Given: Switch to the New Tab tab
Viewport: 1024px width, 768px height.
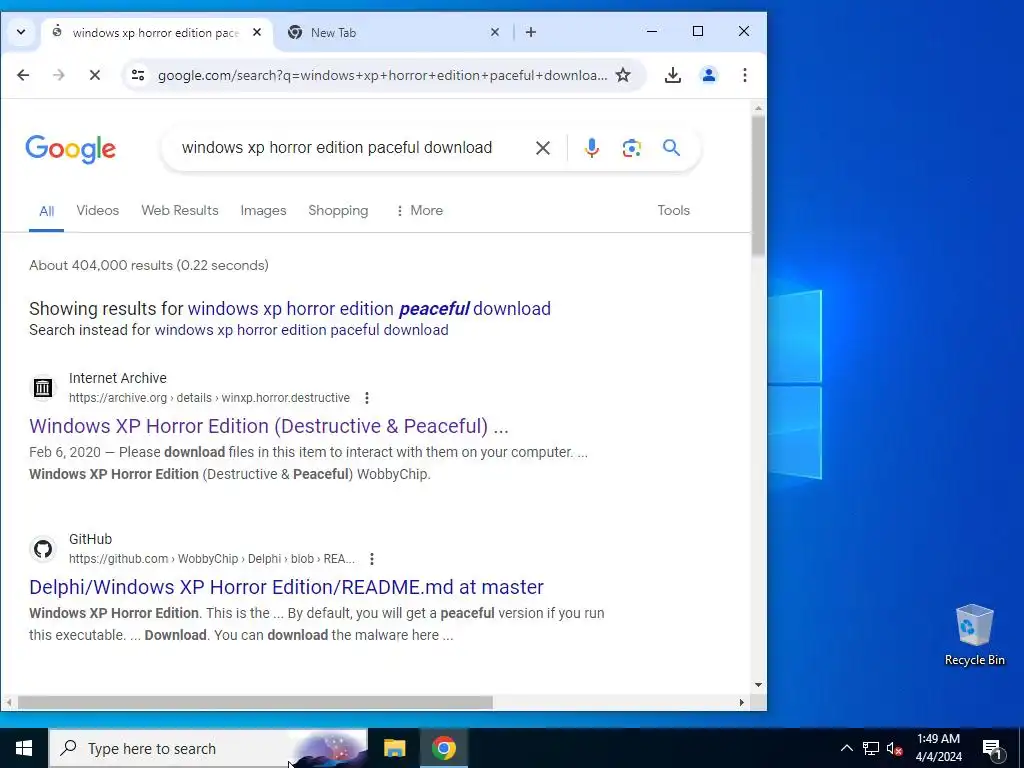Looking at the screenshot, I should [x=394, y=32].
